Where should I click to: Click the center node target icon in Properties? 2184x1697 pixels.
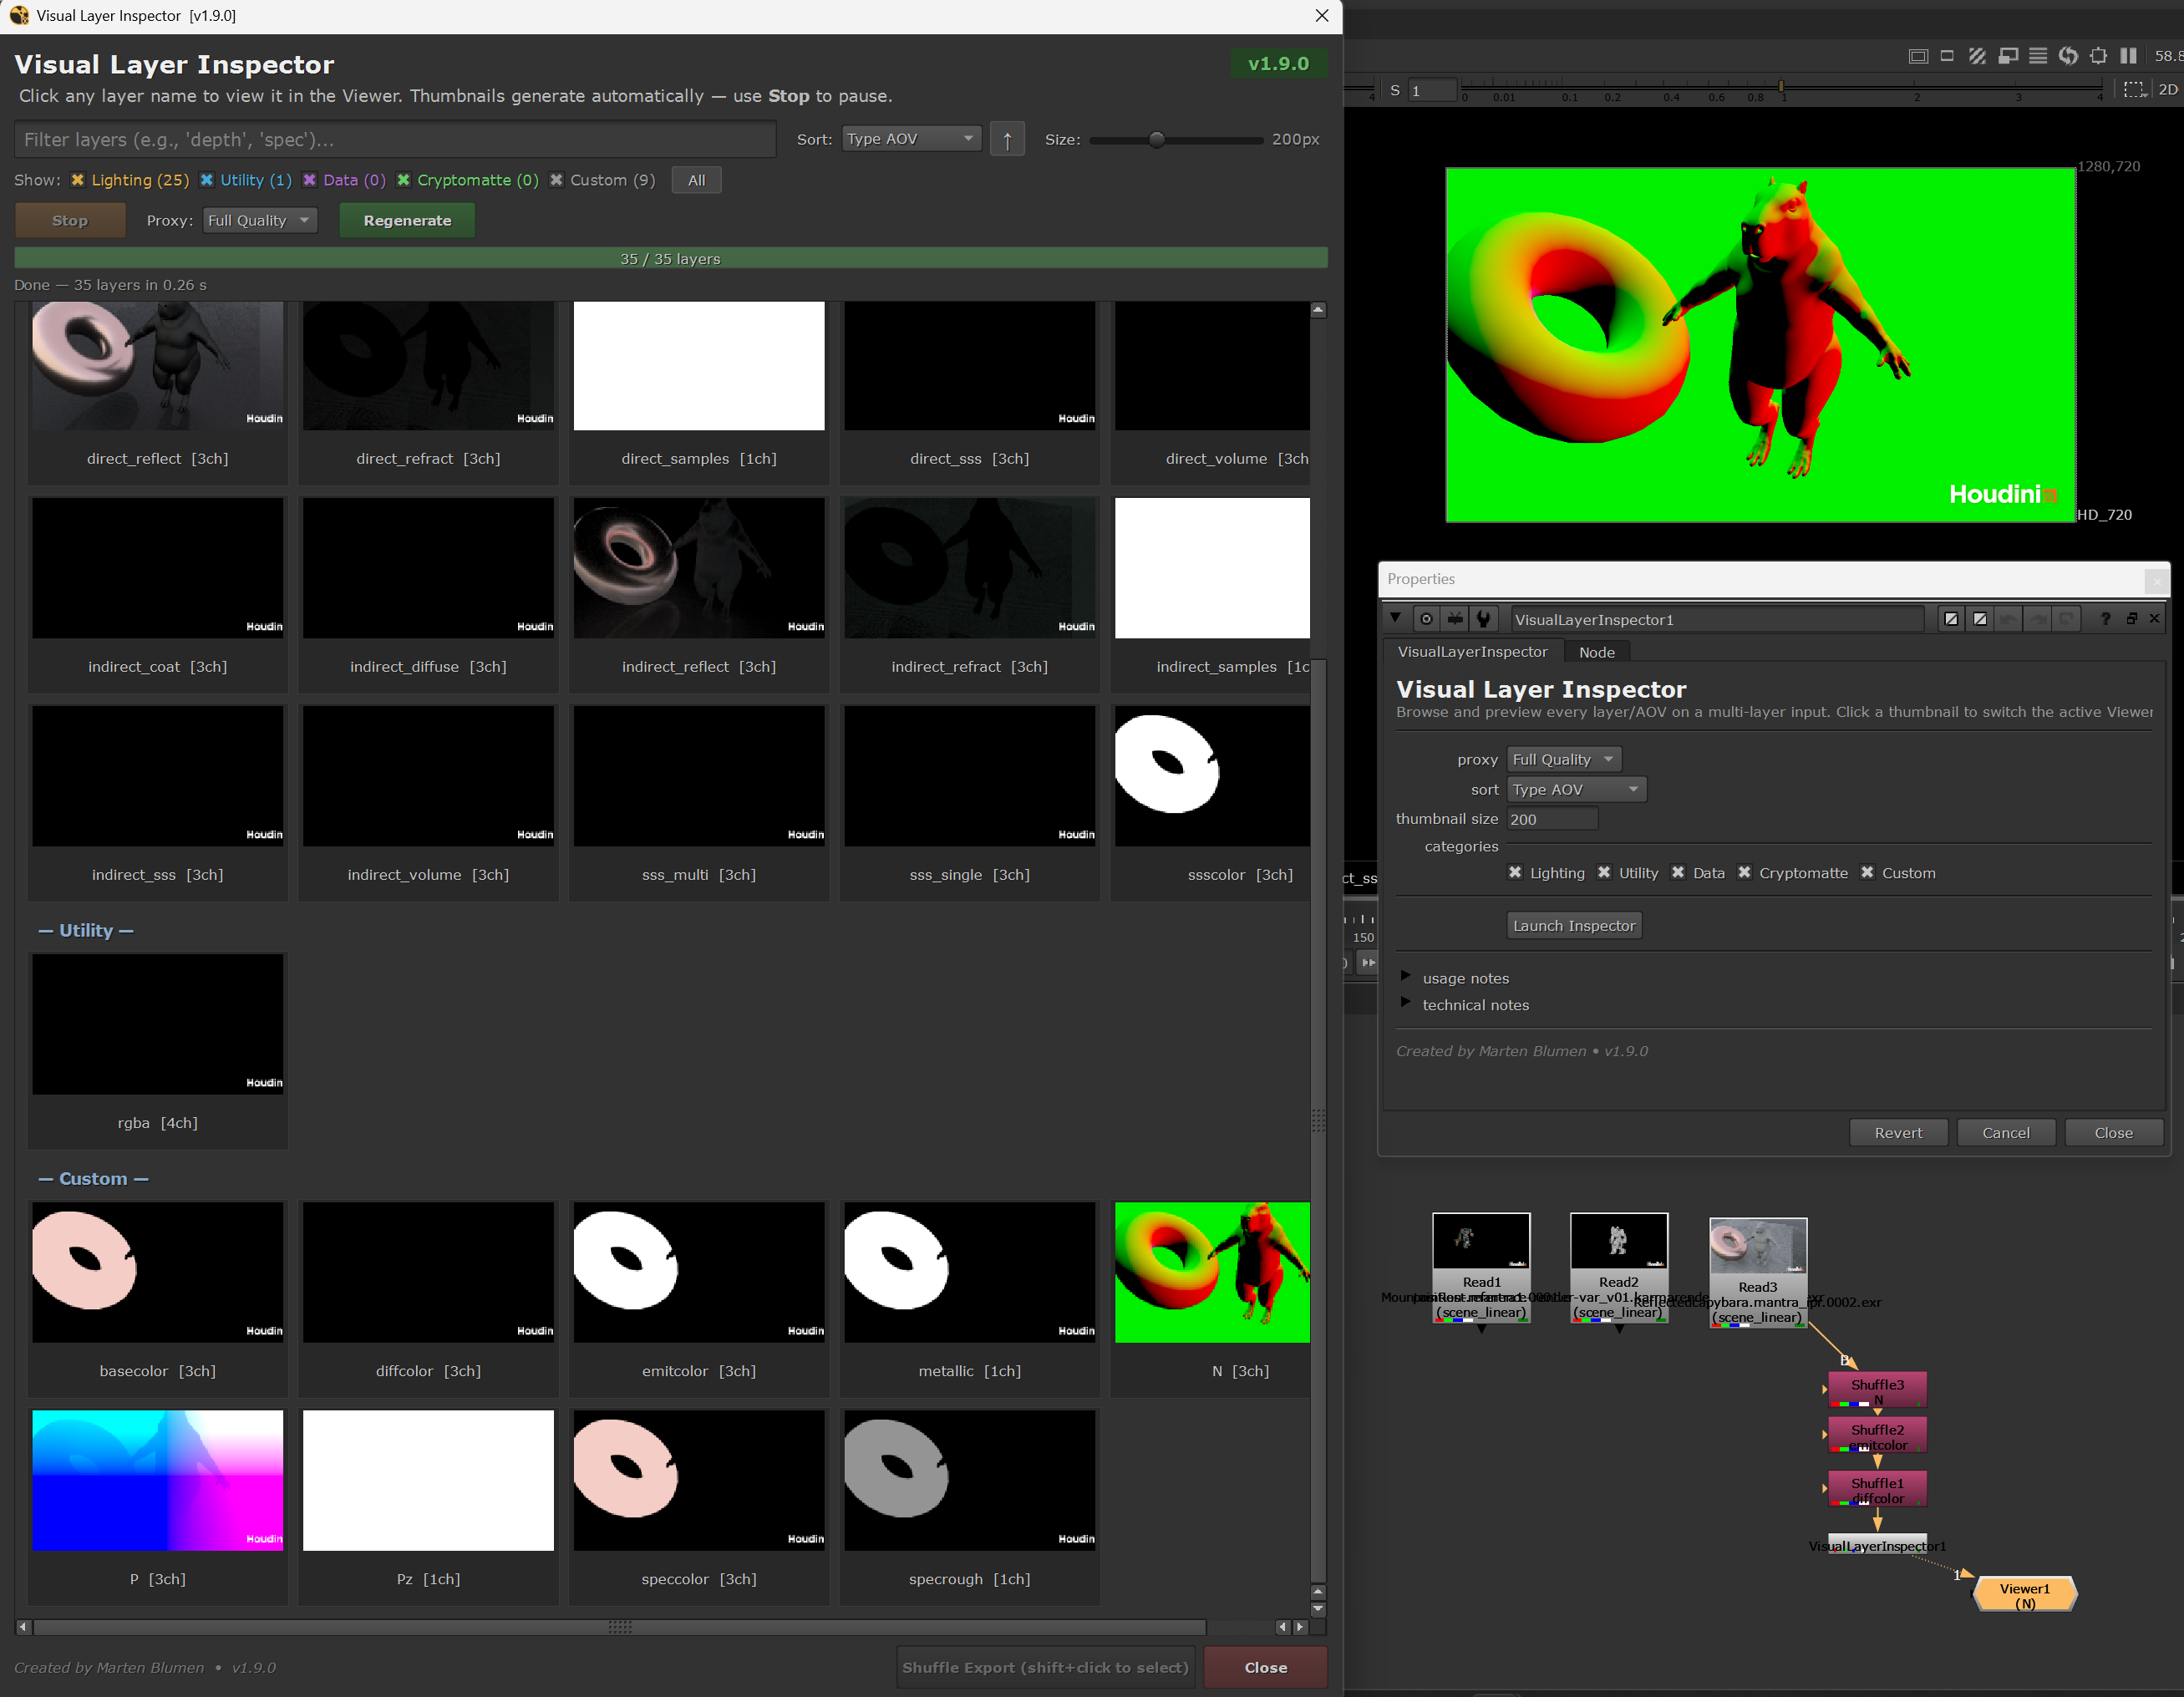click(x=1426, y=619)
